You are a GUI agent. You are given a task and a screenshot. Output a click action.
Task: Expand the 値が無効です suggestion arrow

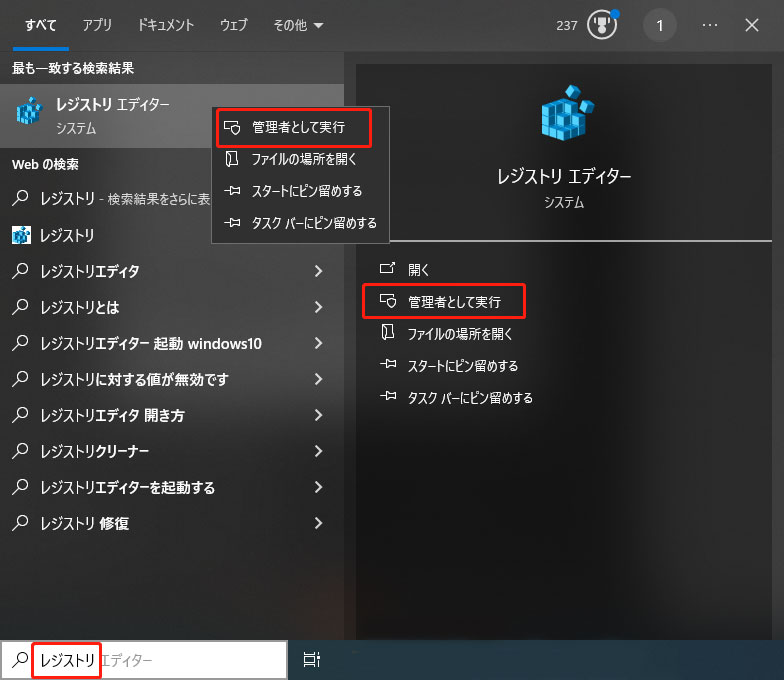coord(318,379)
